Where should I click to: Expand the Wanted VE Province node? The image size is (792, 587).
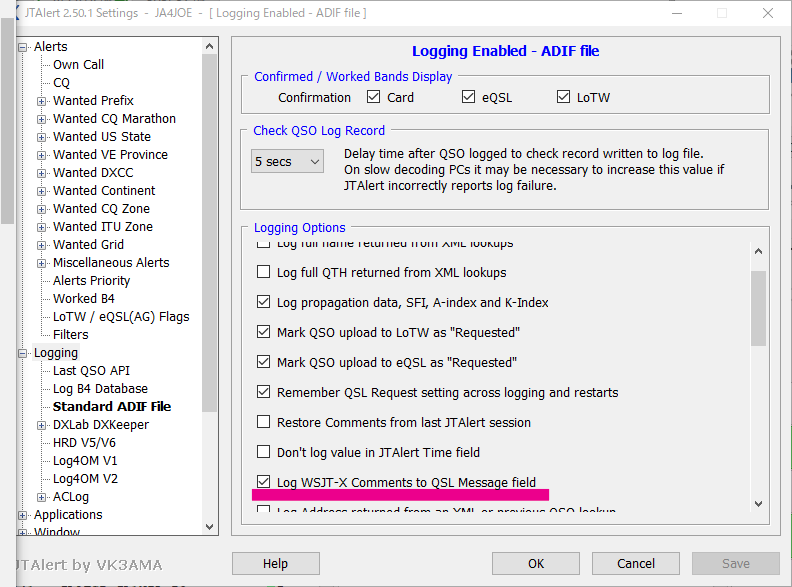point(41,155)
